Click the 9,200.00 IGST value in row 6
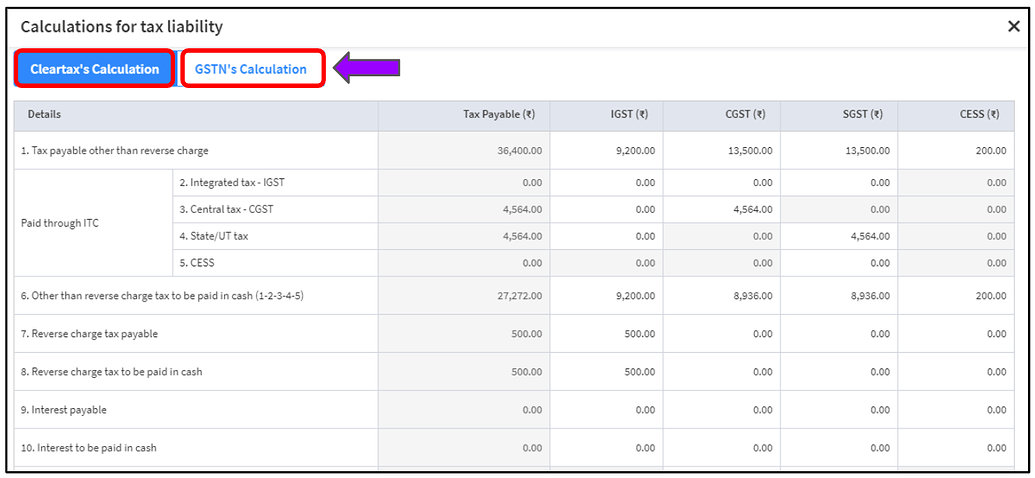Screen dimensions: 1035x478 [x=636, y=296]
